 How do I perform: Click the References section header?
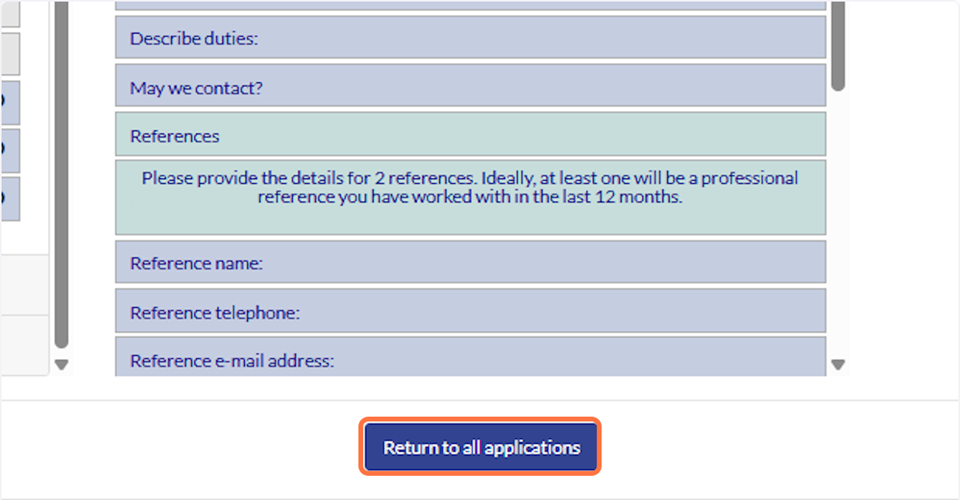[470, 135]
